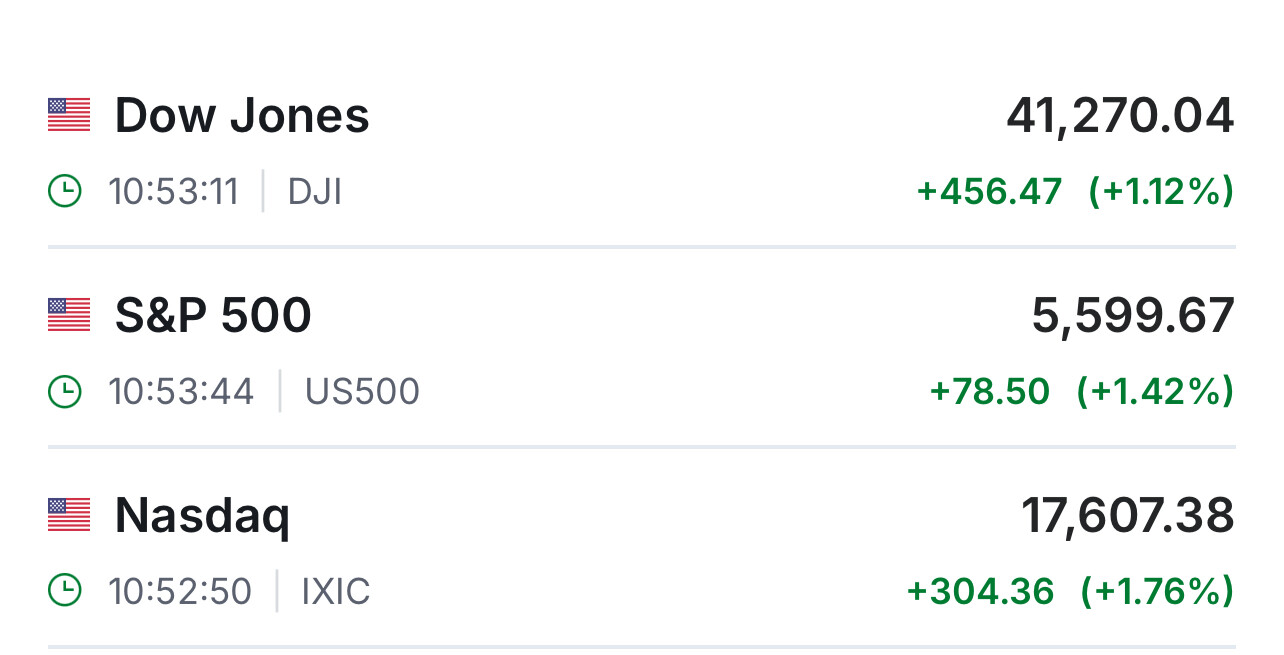Click the Dow Jones timestamp 10:53:11

[x=174, y=191]
